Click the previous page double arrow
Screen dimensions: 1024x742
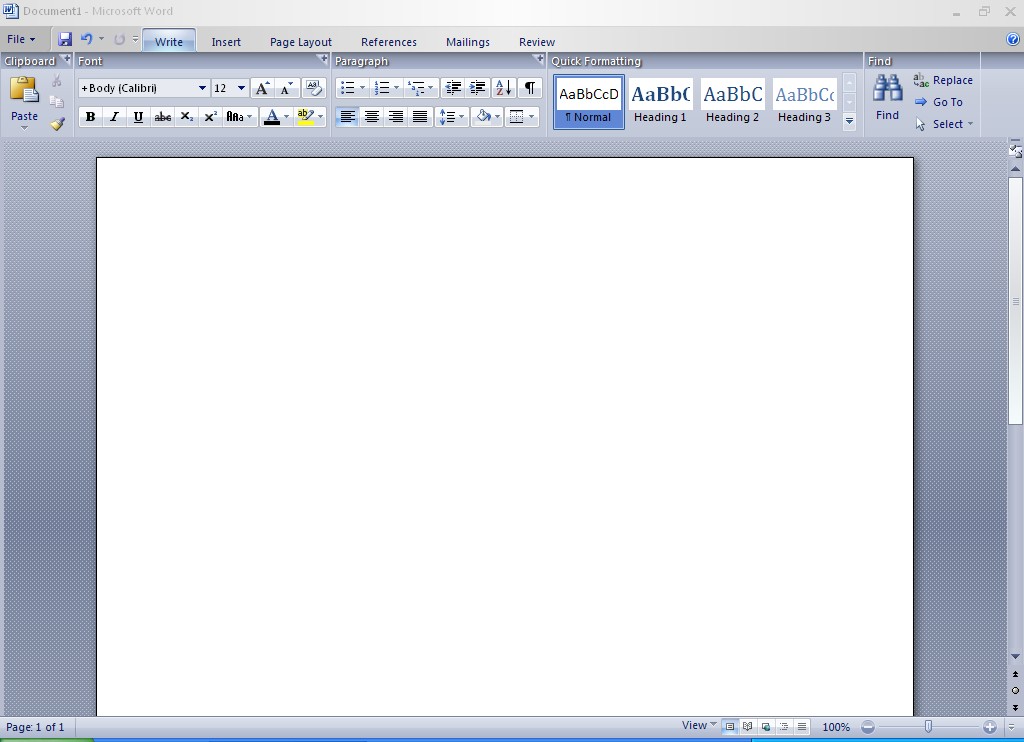1015,674
